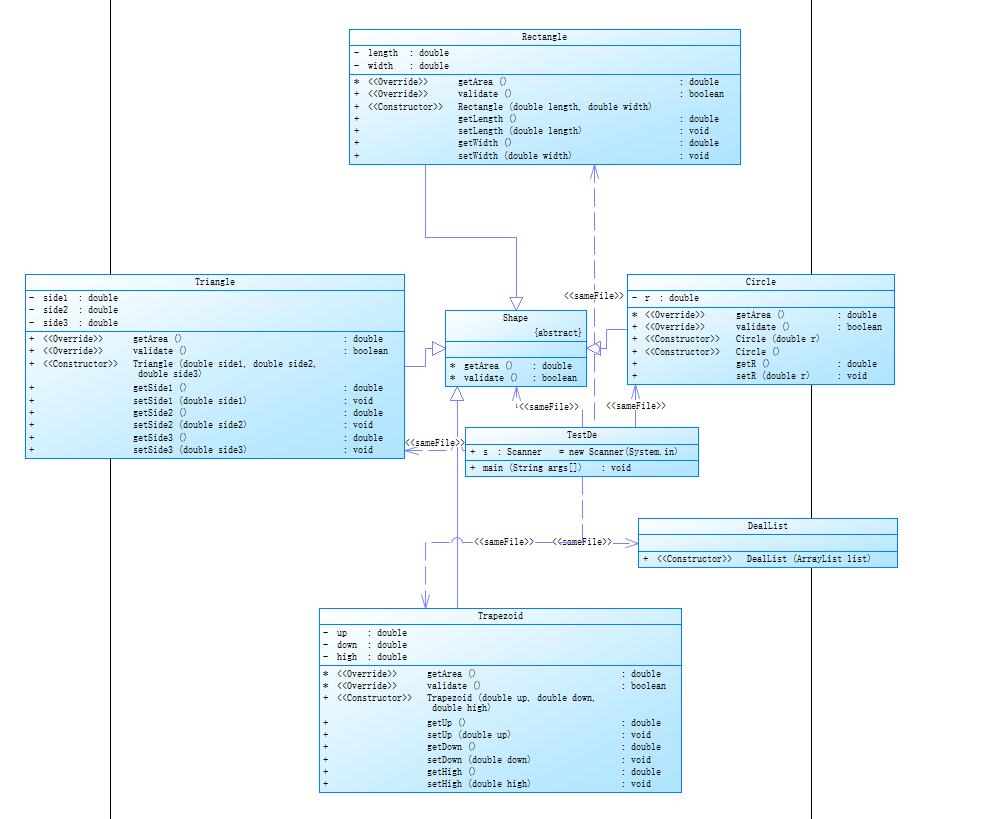Click the Rectangle length attribute
The height and width of the screenshot is (819, 997).
(402, 53)
